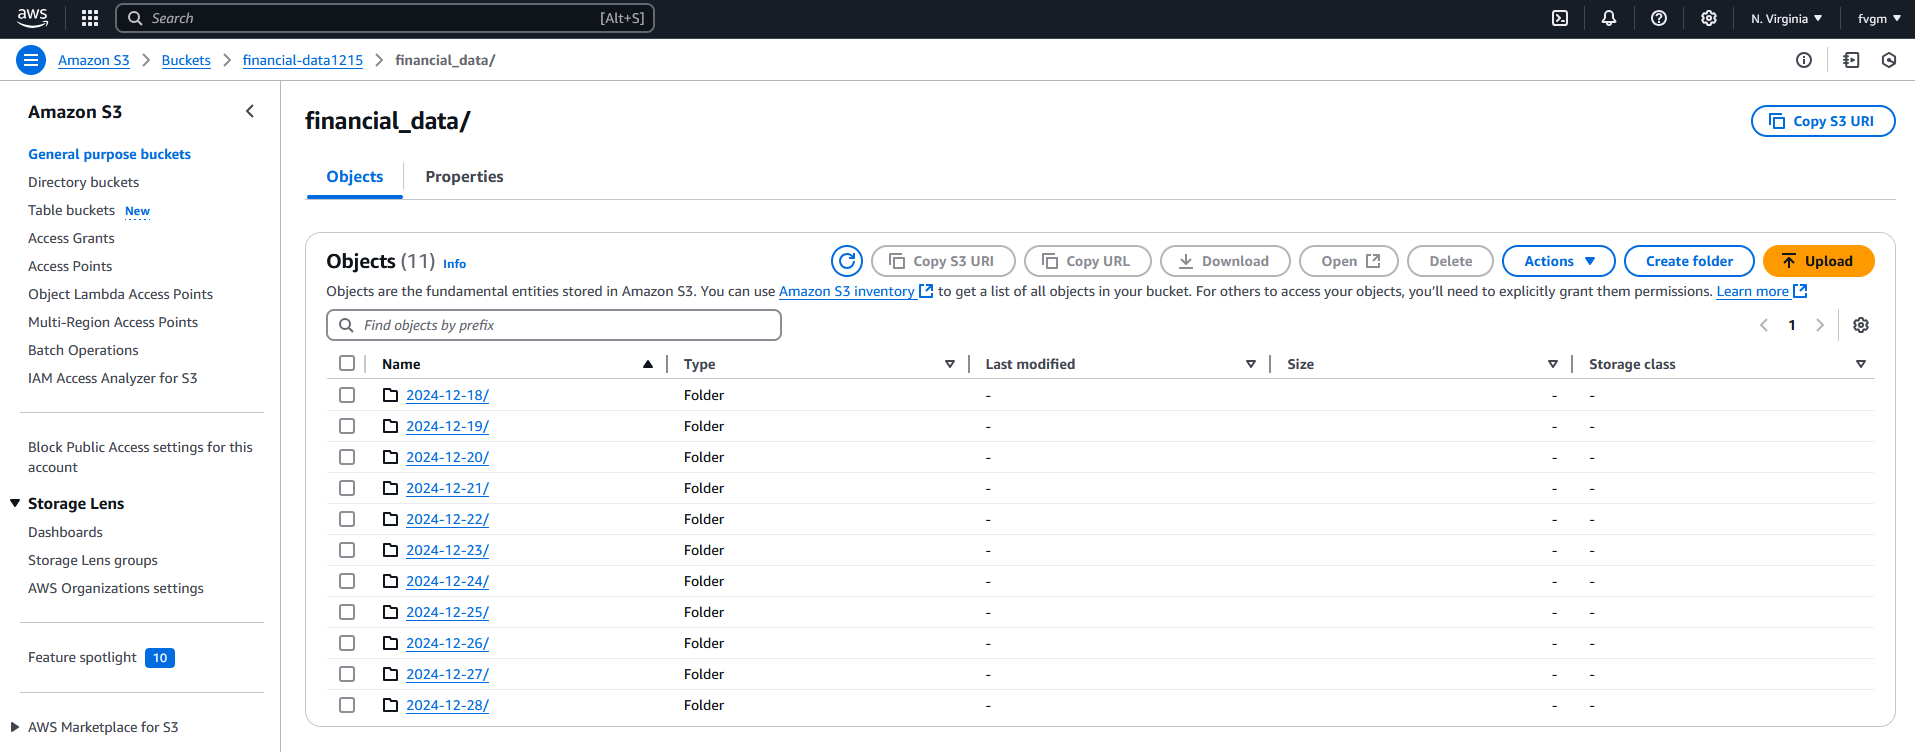Click the Buckets breadcrumb link
The image size is (1915, 752).
(186, 60)
